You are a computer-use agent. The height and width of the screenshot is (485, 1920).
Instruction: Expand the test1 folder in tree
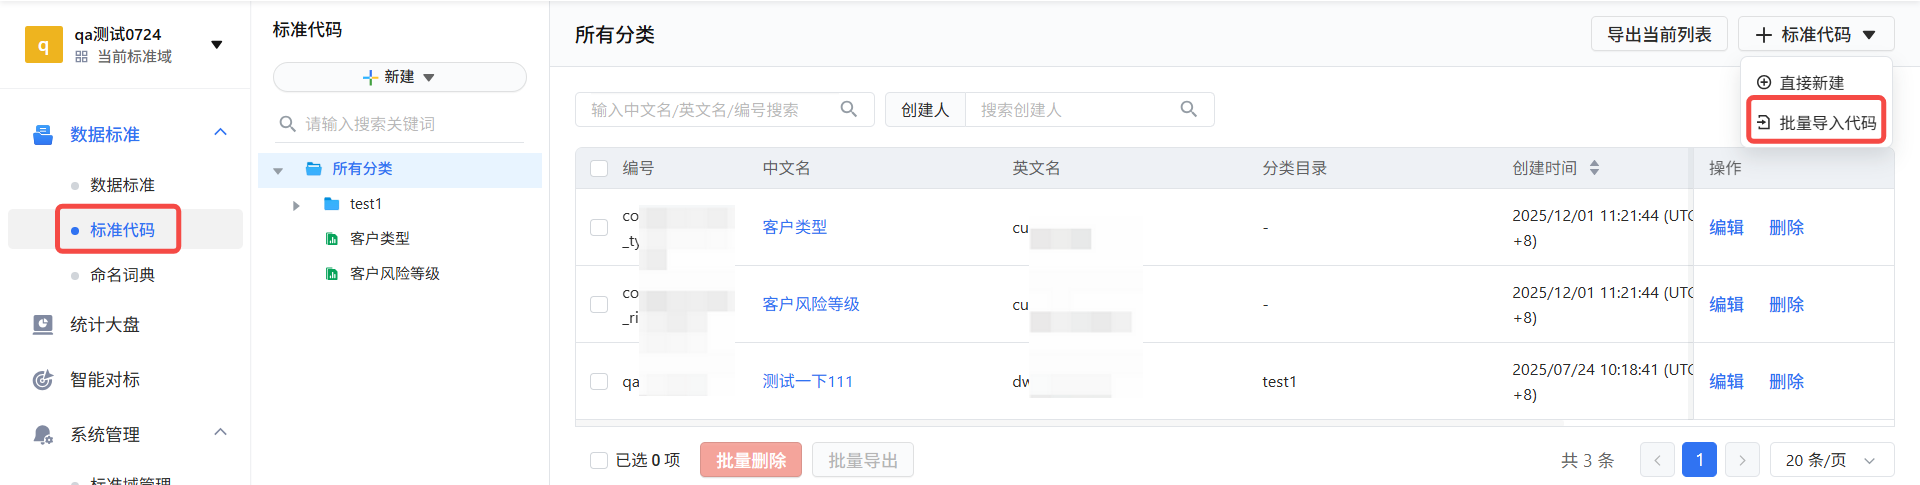coord(296,205)
